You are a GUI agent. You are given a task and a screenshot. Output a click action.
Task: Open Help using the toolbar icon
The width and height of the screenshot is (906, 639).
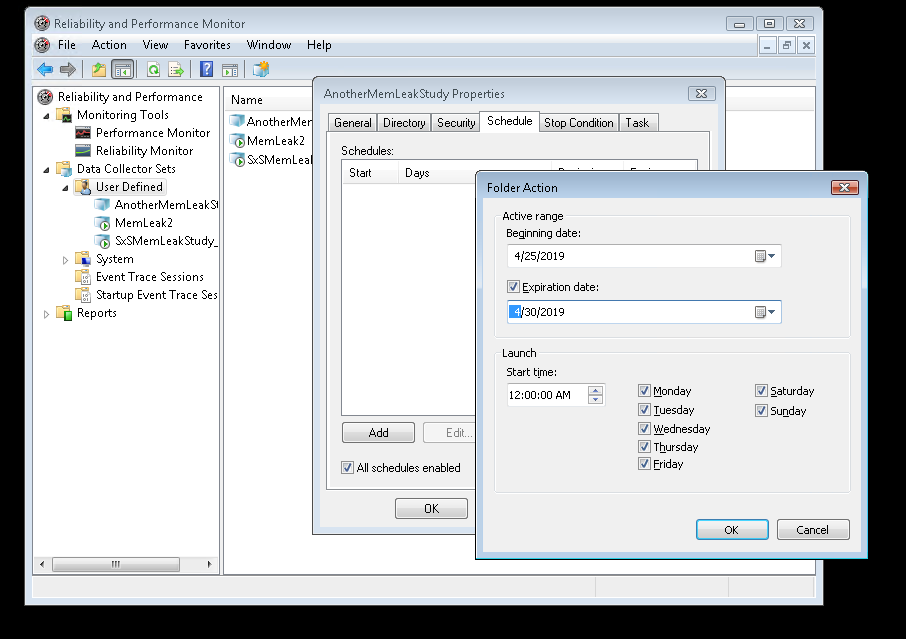205,68
